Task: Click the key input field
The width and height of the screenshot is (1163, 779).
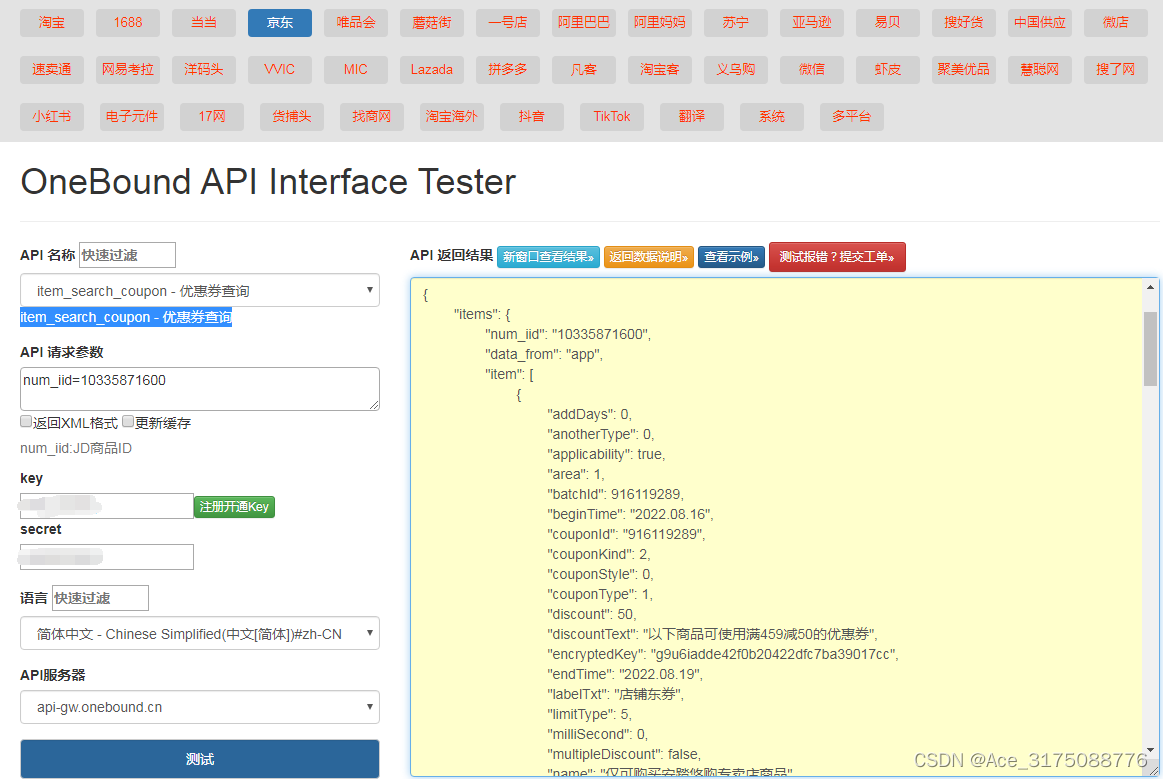Action: pos(107,506)
